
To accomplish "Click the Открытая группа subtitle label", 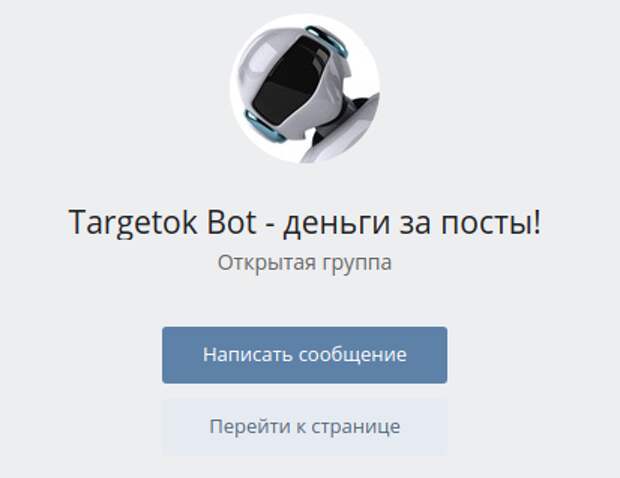I will [x=304, y=263].
